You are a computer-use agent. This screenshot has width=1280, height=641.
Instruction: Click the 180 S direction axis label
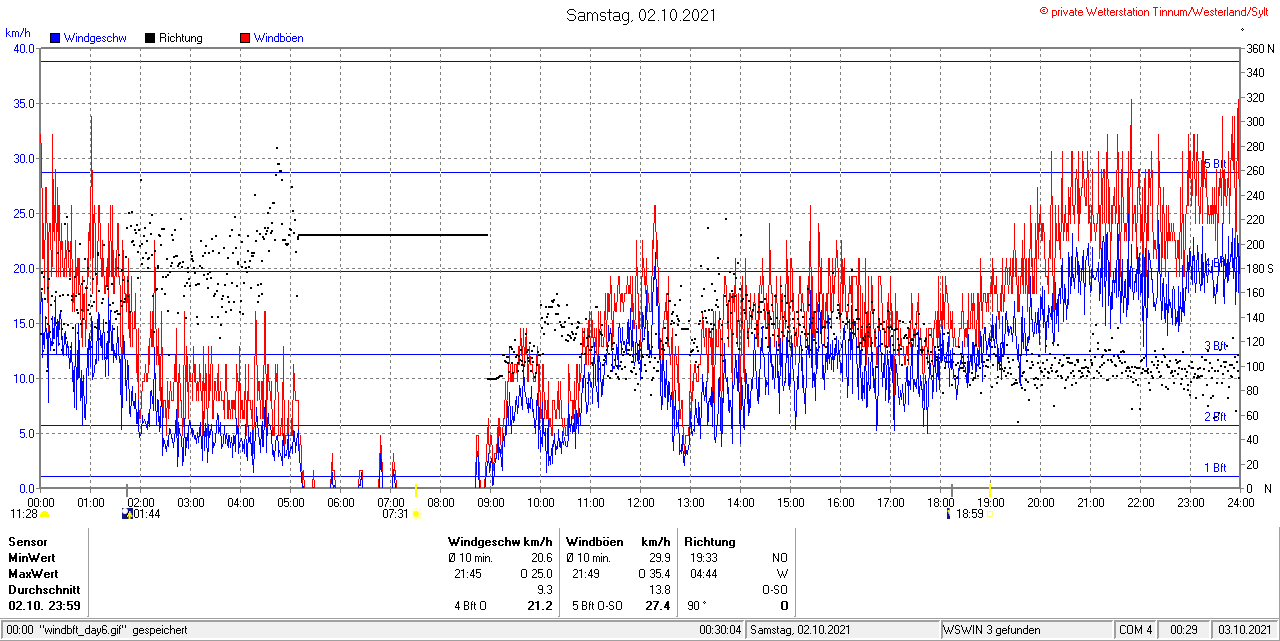coord(1260,269)
